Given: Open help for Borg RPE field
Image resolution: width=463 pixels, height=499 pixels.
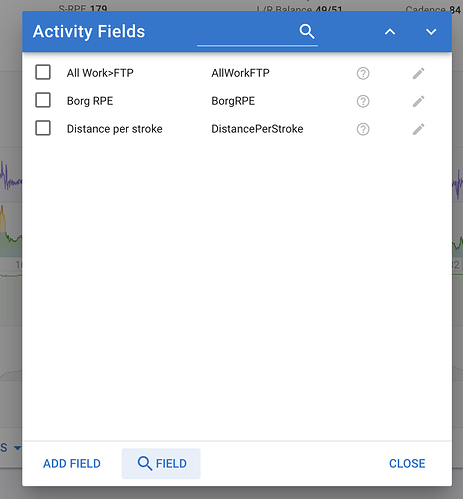Looking at the screenshot, I should [x=363, y=101].
